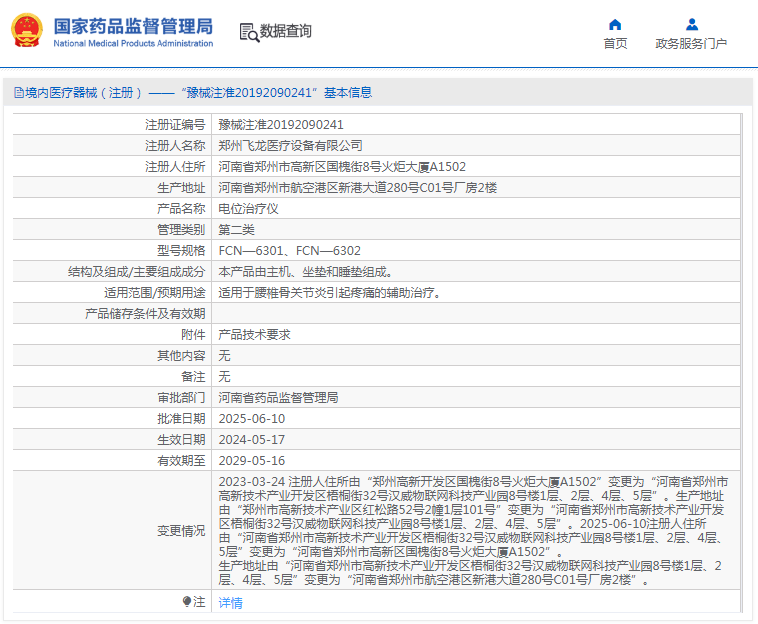Screen dimensions: 758x624
Task: Click the 注册人名称 row label
Action: [175, 145]
